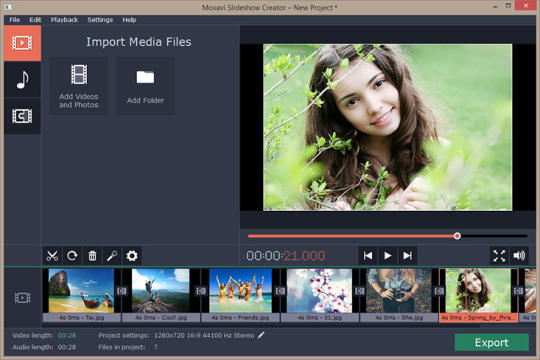Click transition icon after 51.jpg clip
This screenshot has height=360, width=540.
tap(360, 291)
